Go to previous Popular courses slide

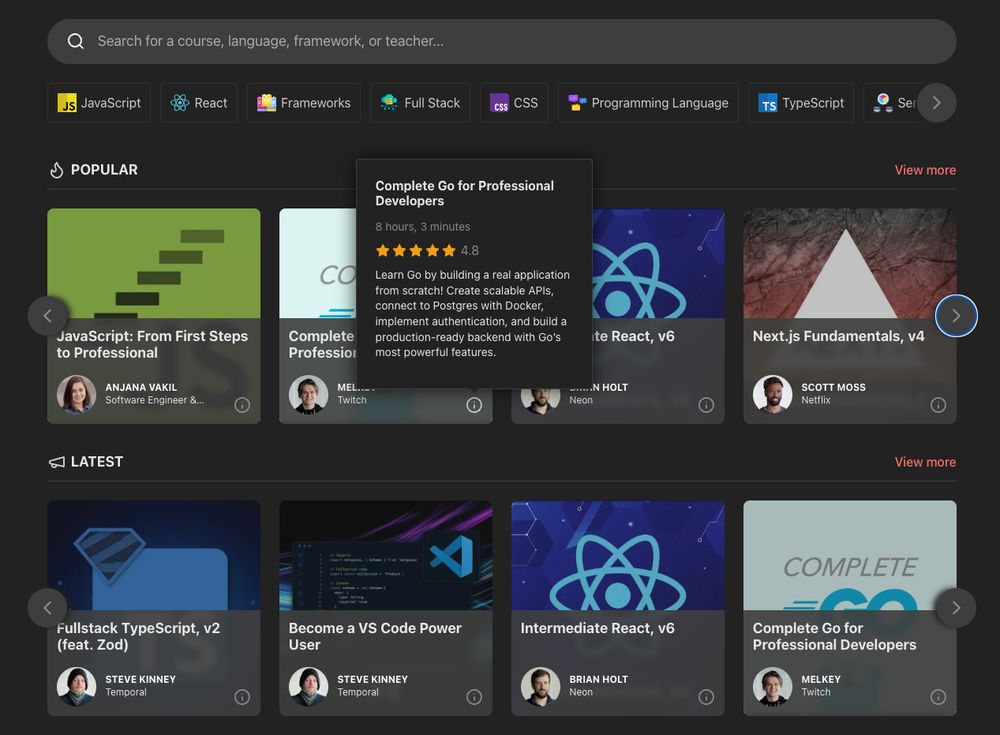(47, 316)
